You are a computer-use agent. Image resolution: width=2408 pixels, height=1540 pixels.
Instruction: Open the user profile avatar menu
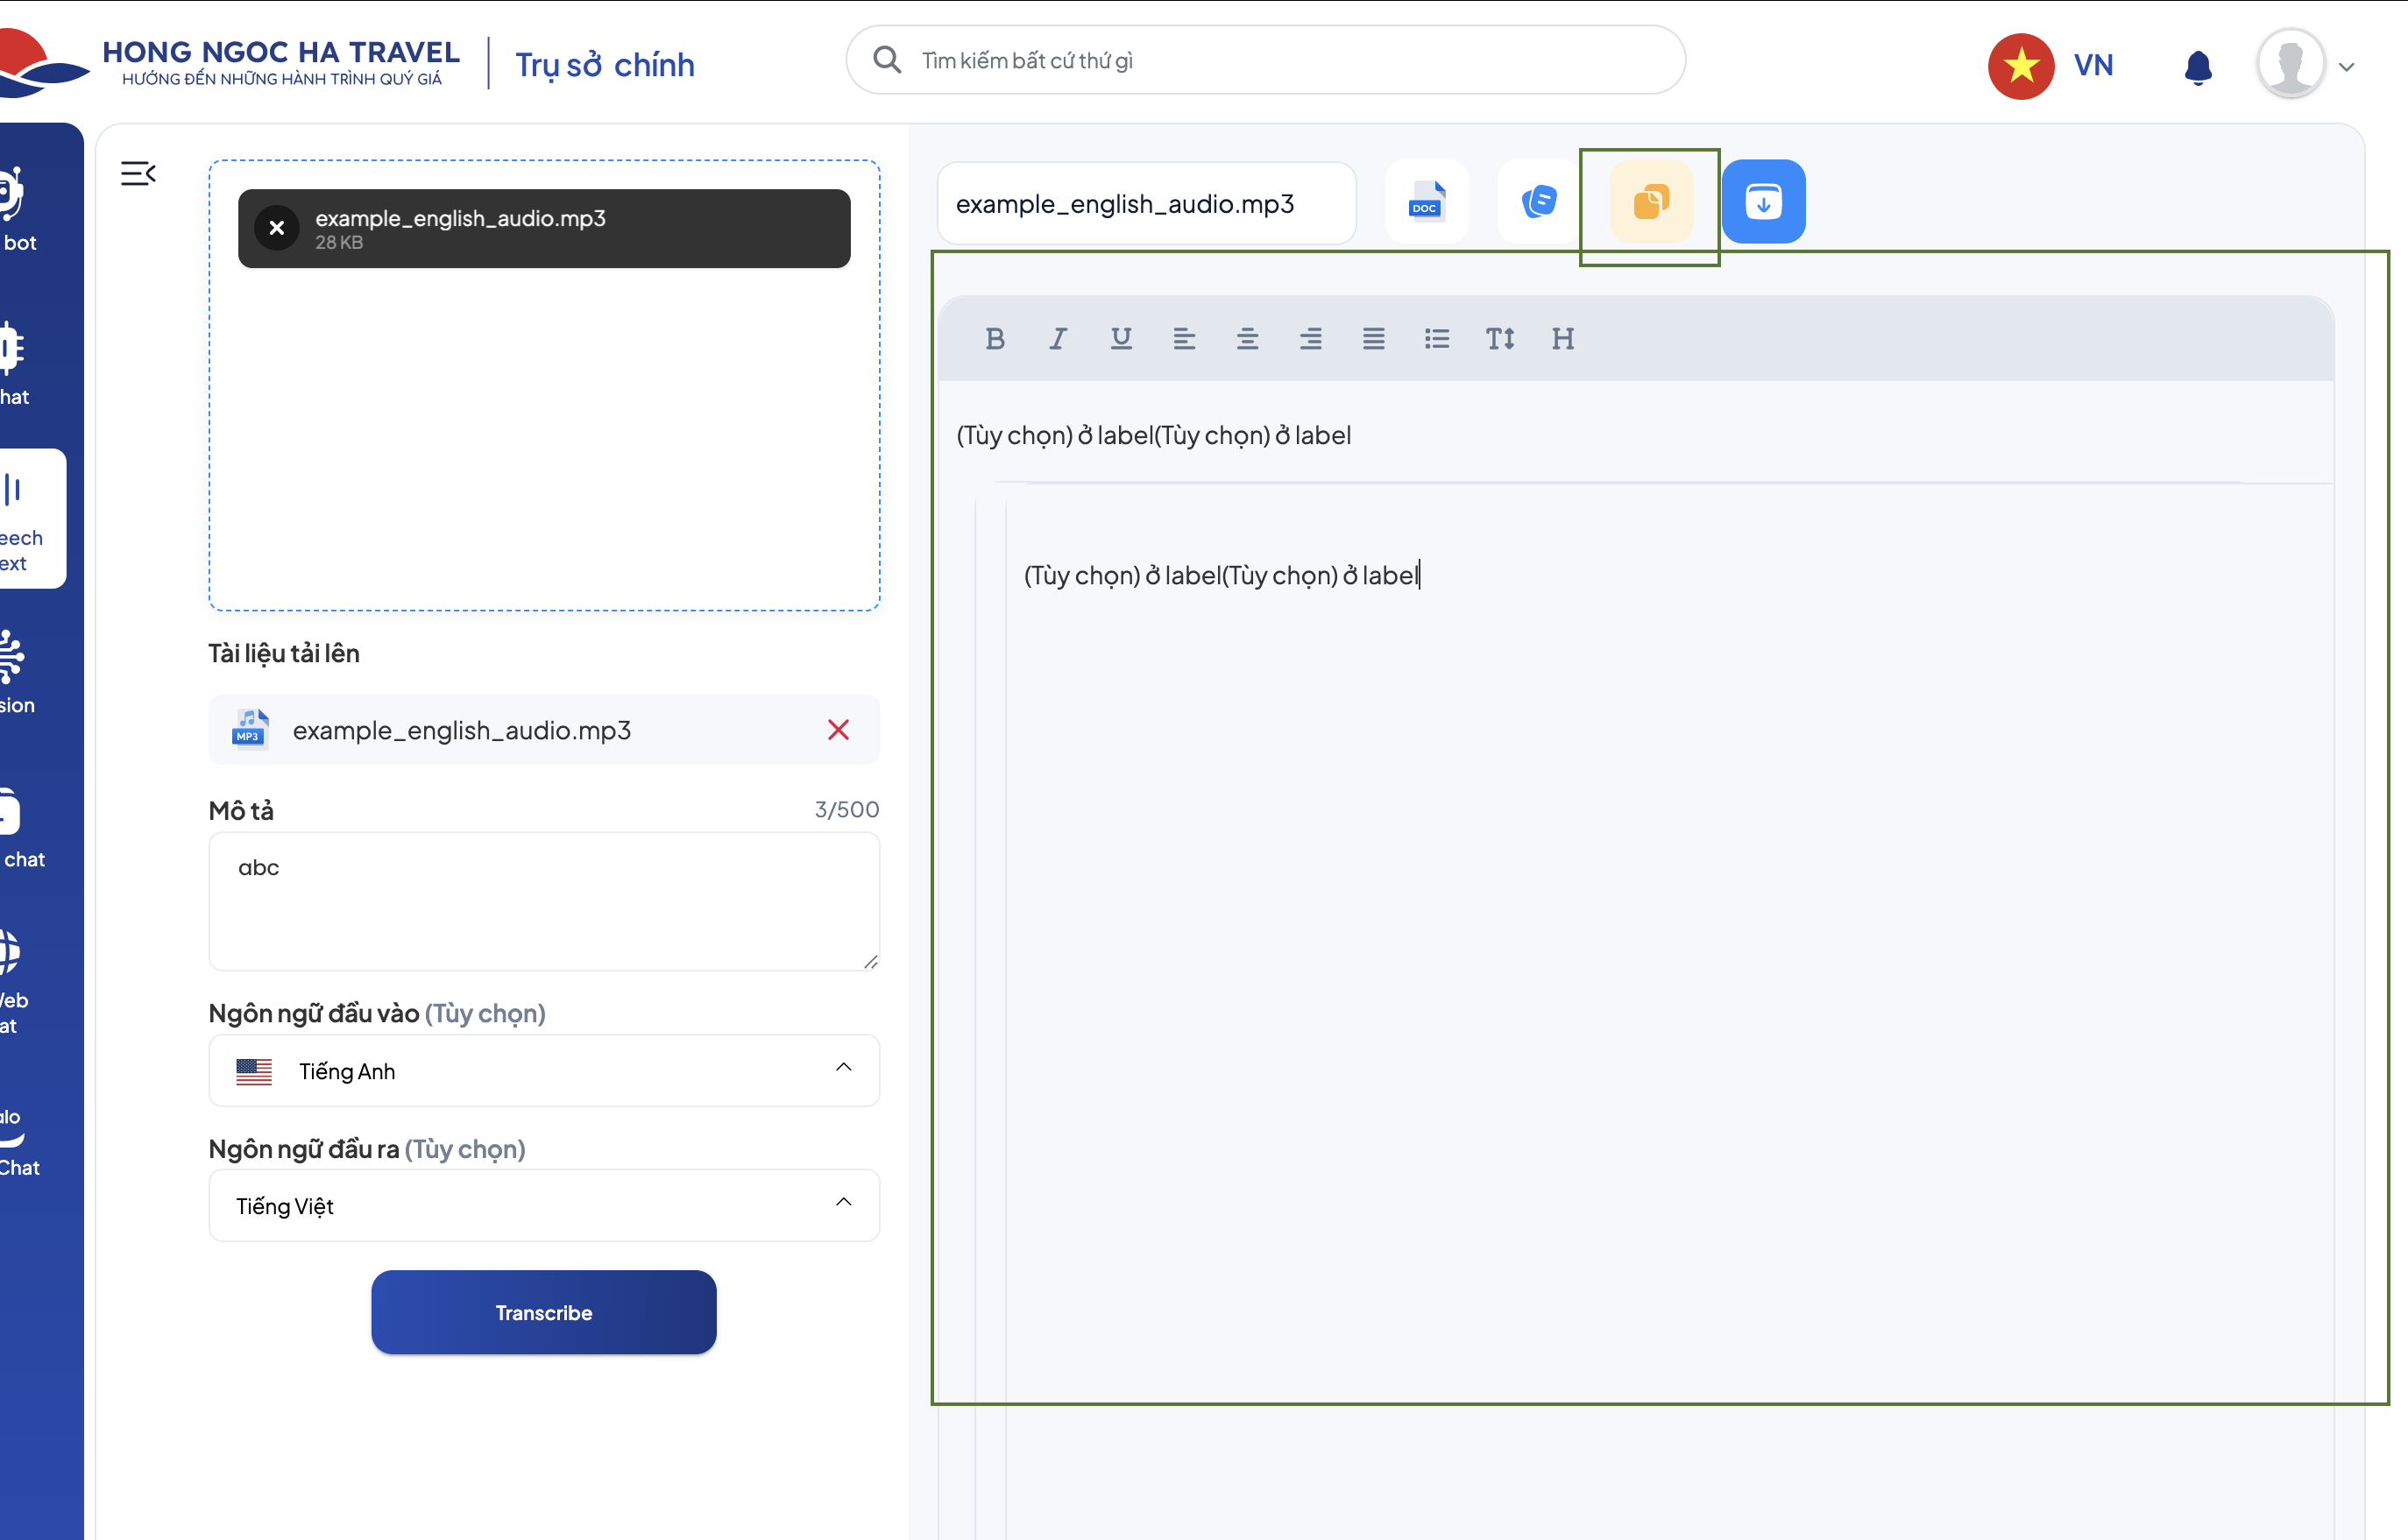coord(2290,64)
